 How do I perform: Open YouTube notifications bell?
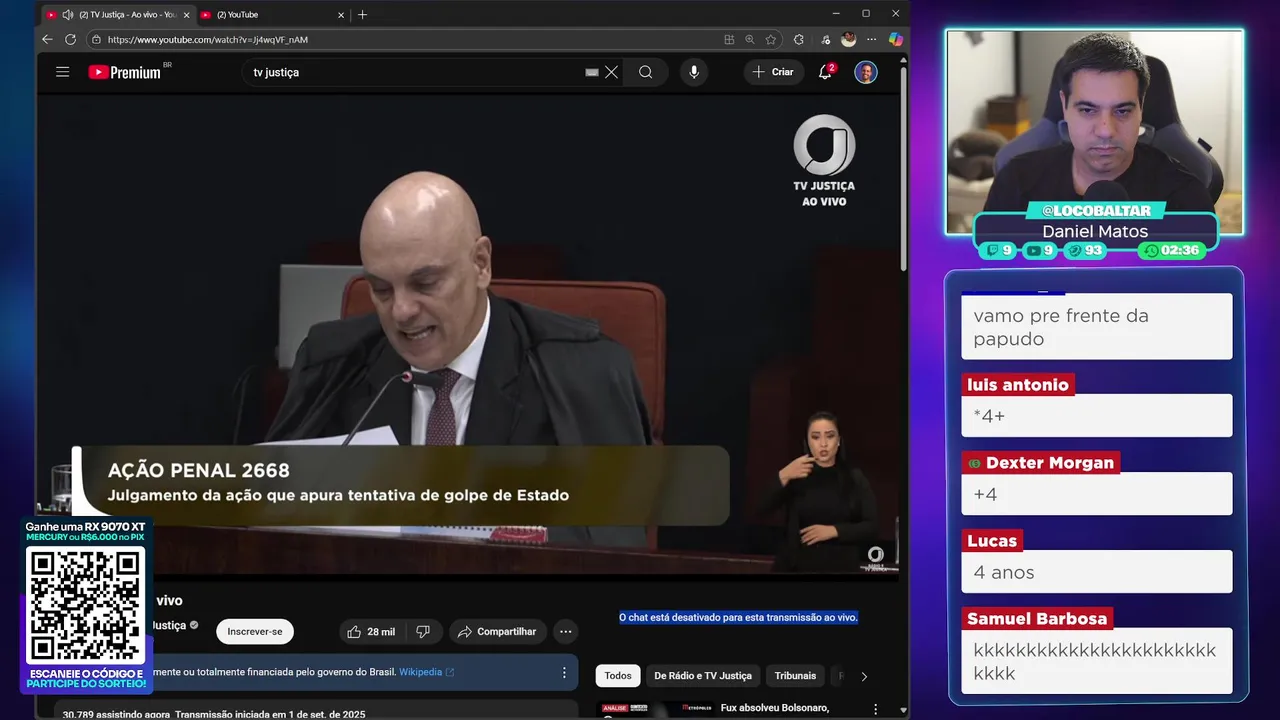tap(826, 72)
